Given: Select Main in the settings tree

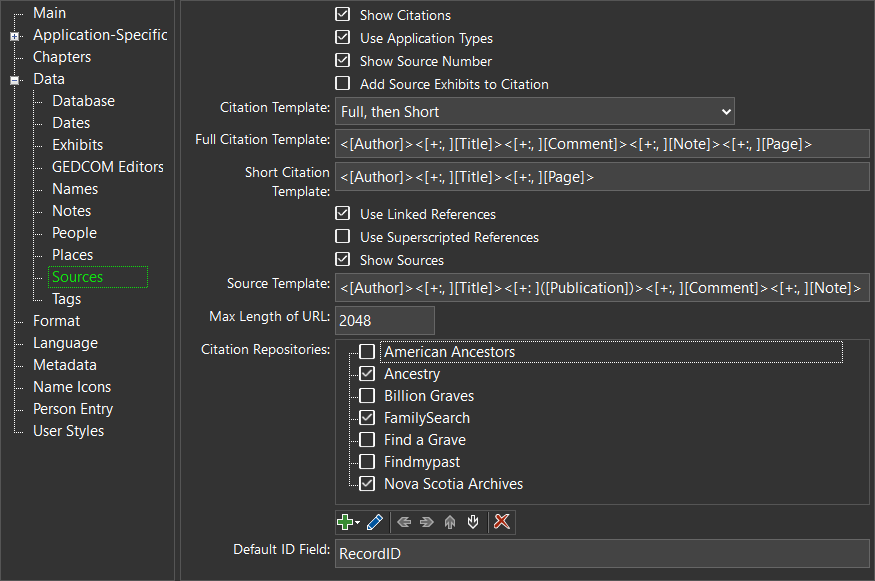Looking at the screenshot, I should [50, 13].
